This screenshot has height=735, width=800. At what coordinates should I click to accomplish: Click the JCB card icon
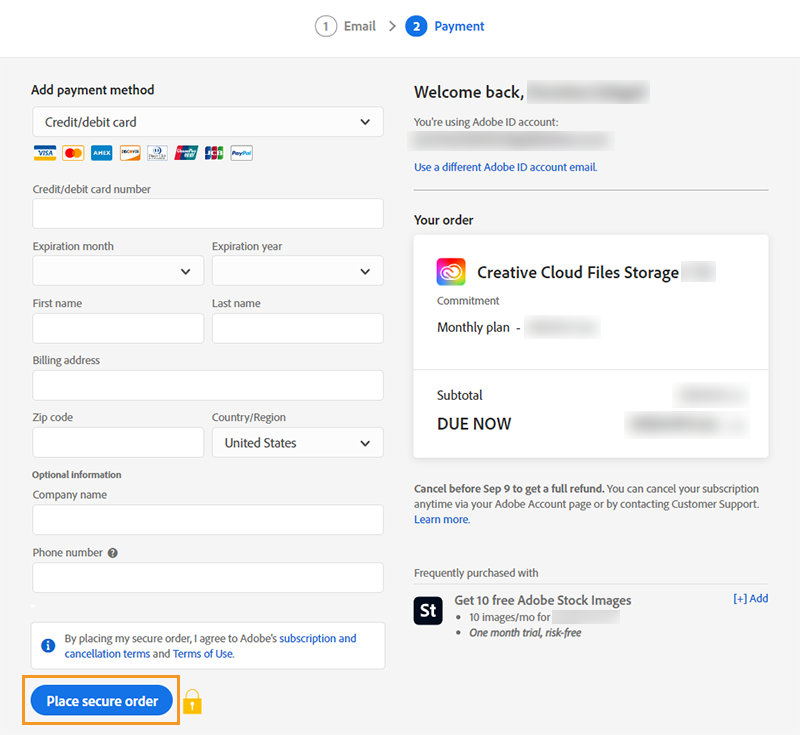coord(214,153)
